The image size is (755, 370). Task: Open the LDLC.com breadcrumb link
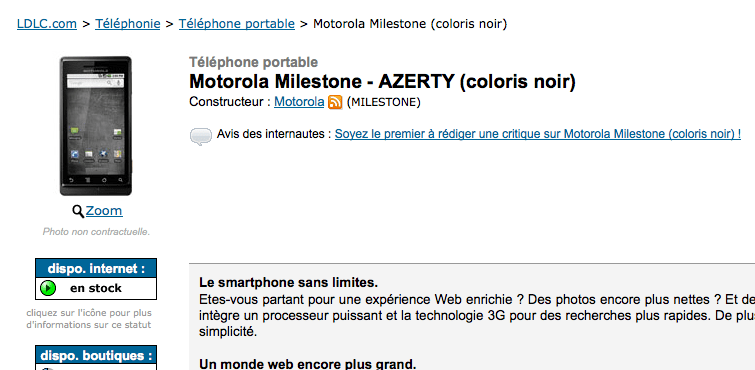[x=47, y=23]
